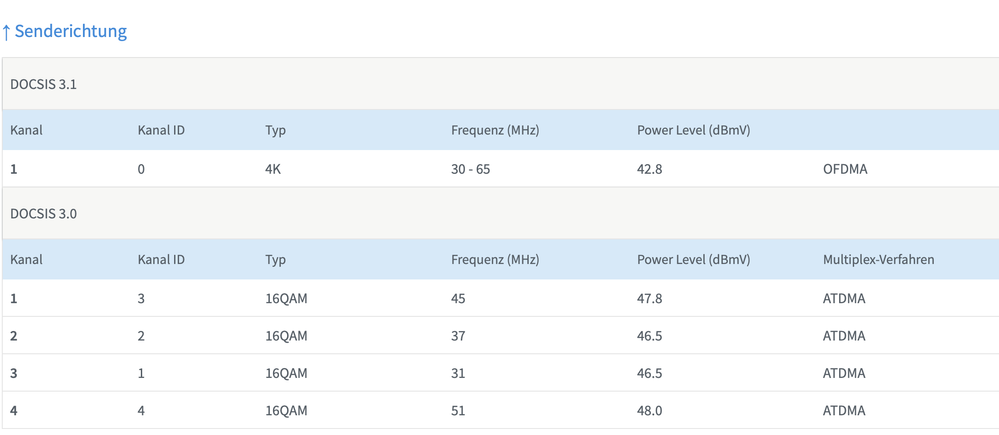Click frequency value 31 in DOCSIS 3.0
The image size is (999, 435).
(x=459, y=373)
